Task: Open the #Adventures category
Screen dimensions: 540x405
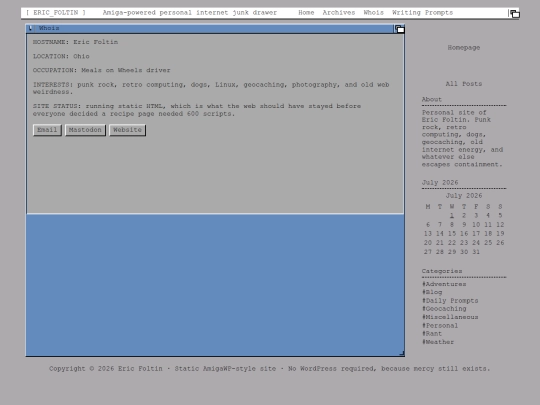Action: pos(444,284)
